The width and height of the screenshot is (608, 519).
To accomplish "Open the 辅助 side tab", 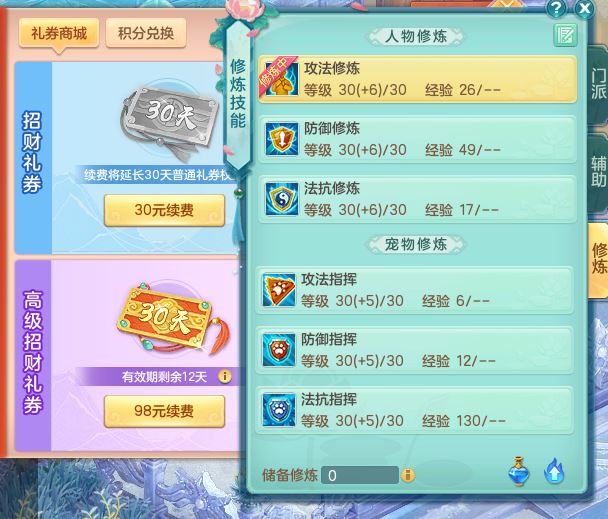I will [598, 172].
